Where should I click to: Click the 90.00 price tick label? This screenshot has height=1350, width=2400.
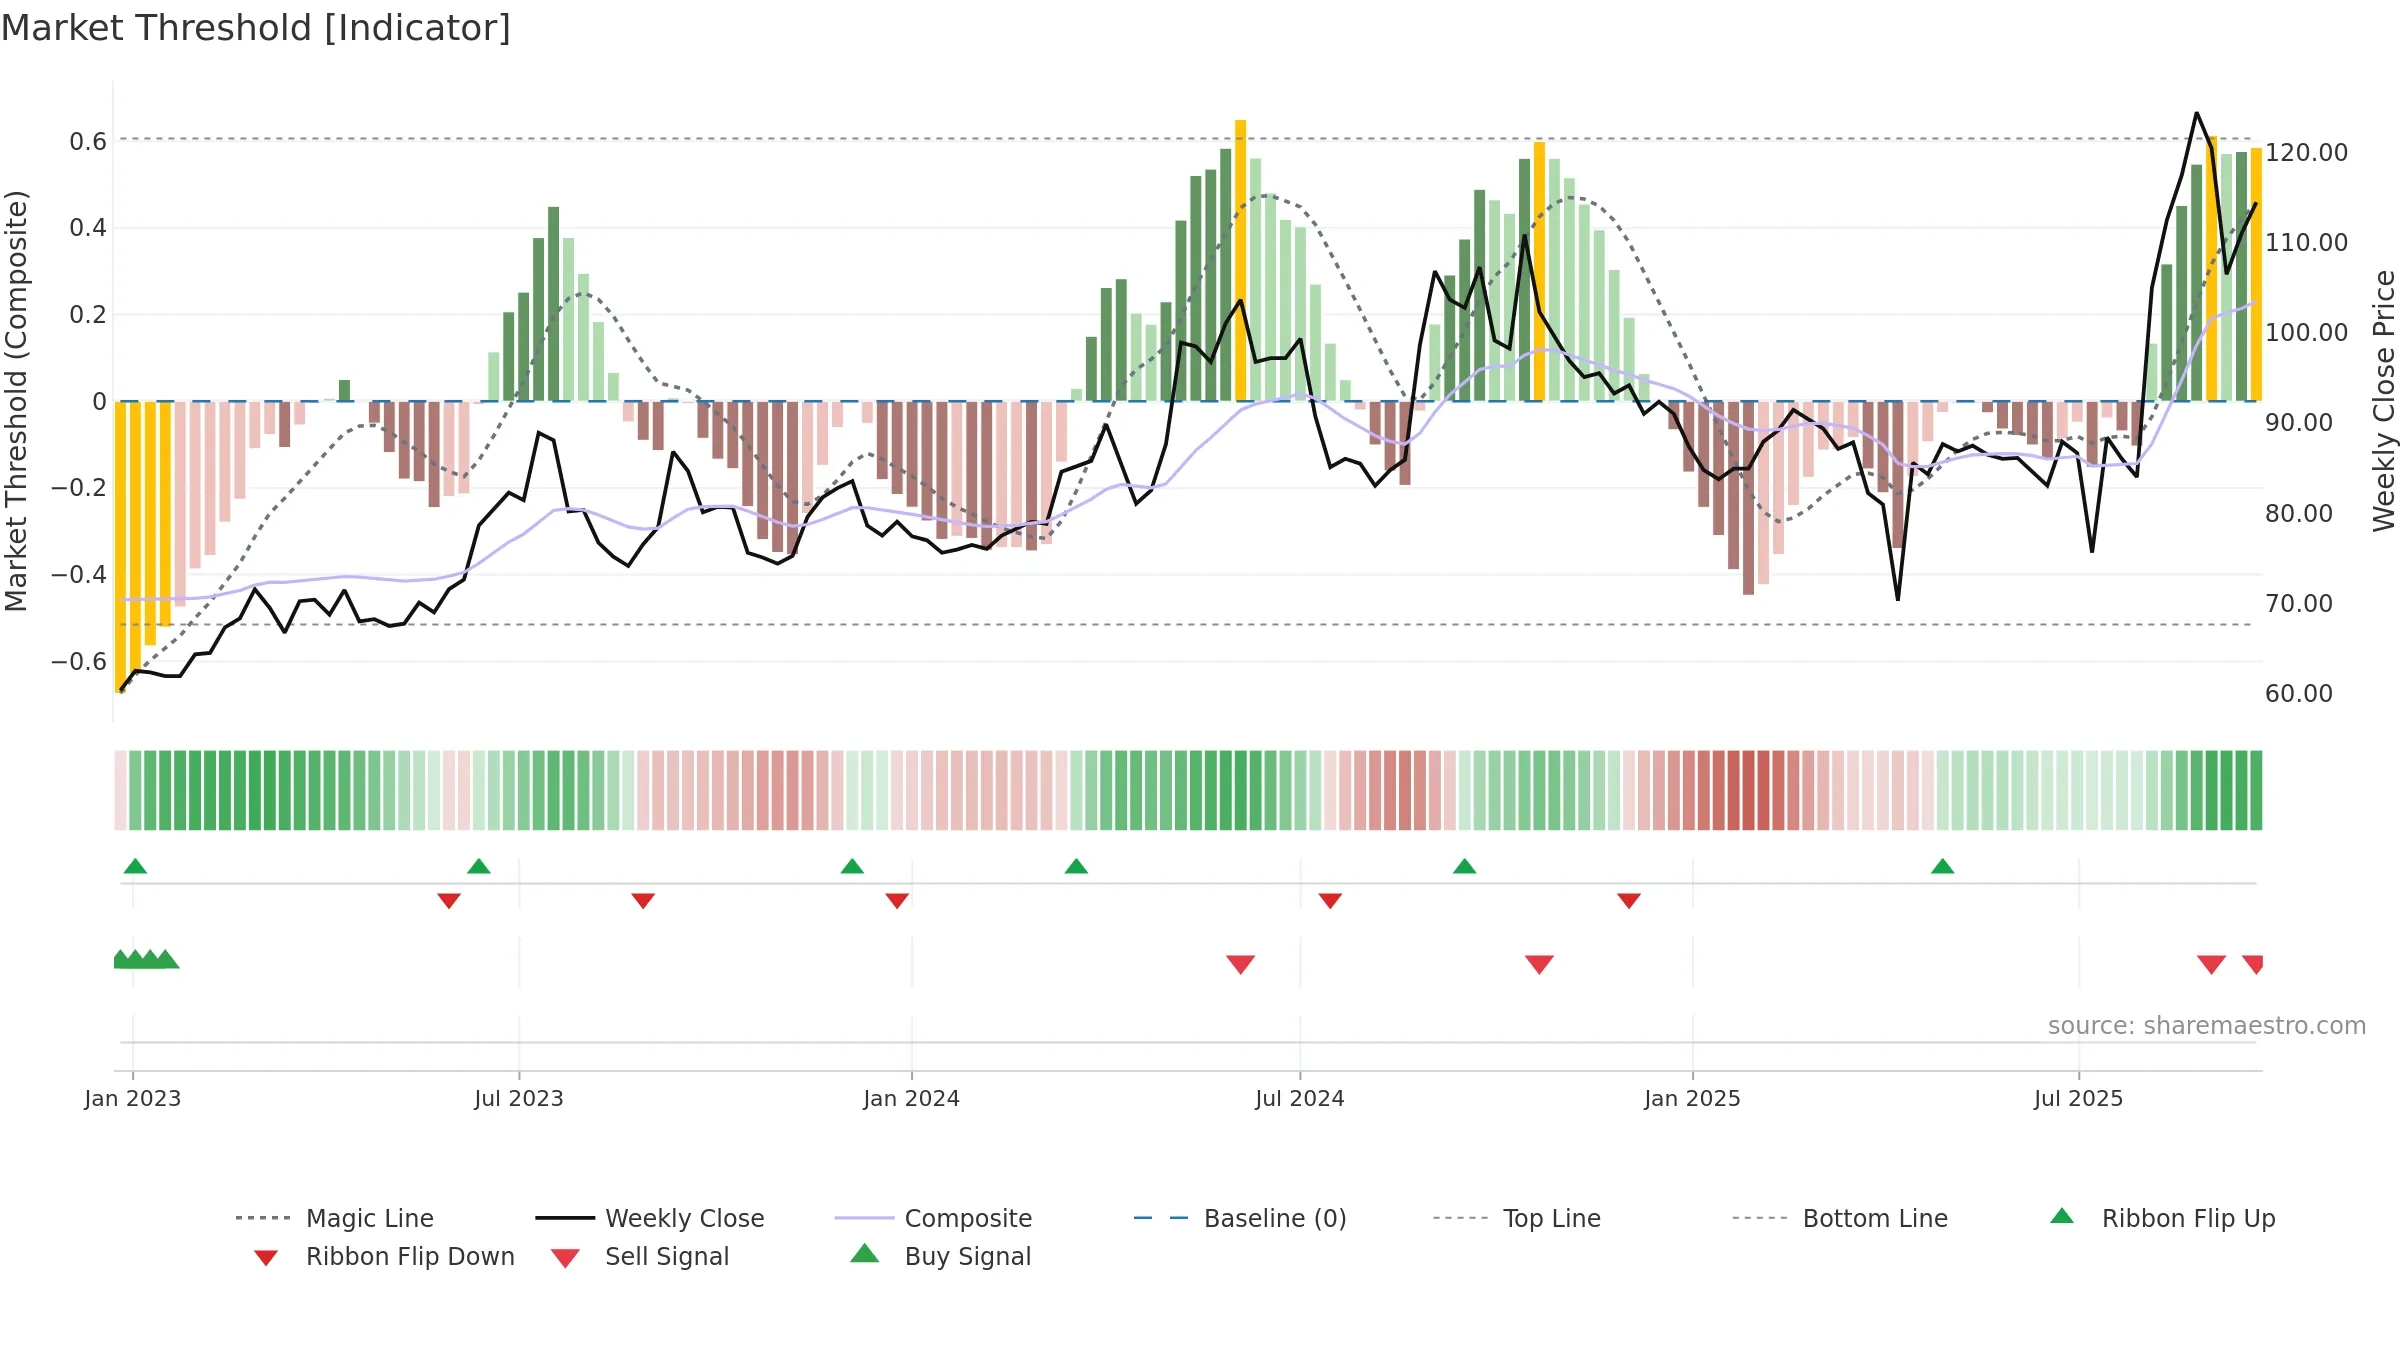coord(2299,422)
